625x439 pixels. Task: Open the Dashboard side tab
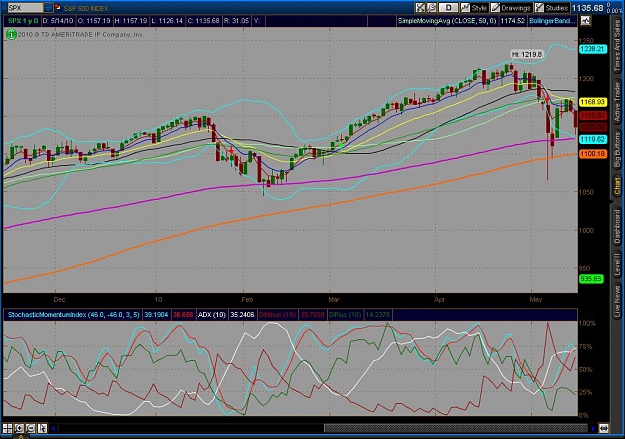(617, 226)
